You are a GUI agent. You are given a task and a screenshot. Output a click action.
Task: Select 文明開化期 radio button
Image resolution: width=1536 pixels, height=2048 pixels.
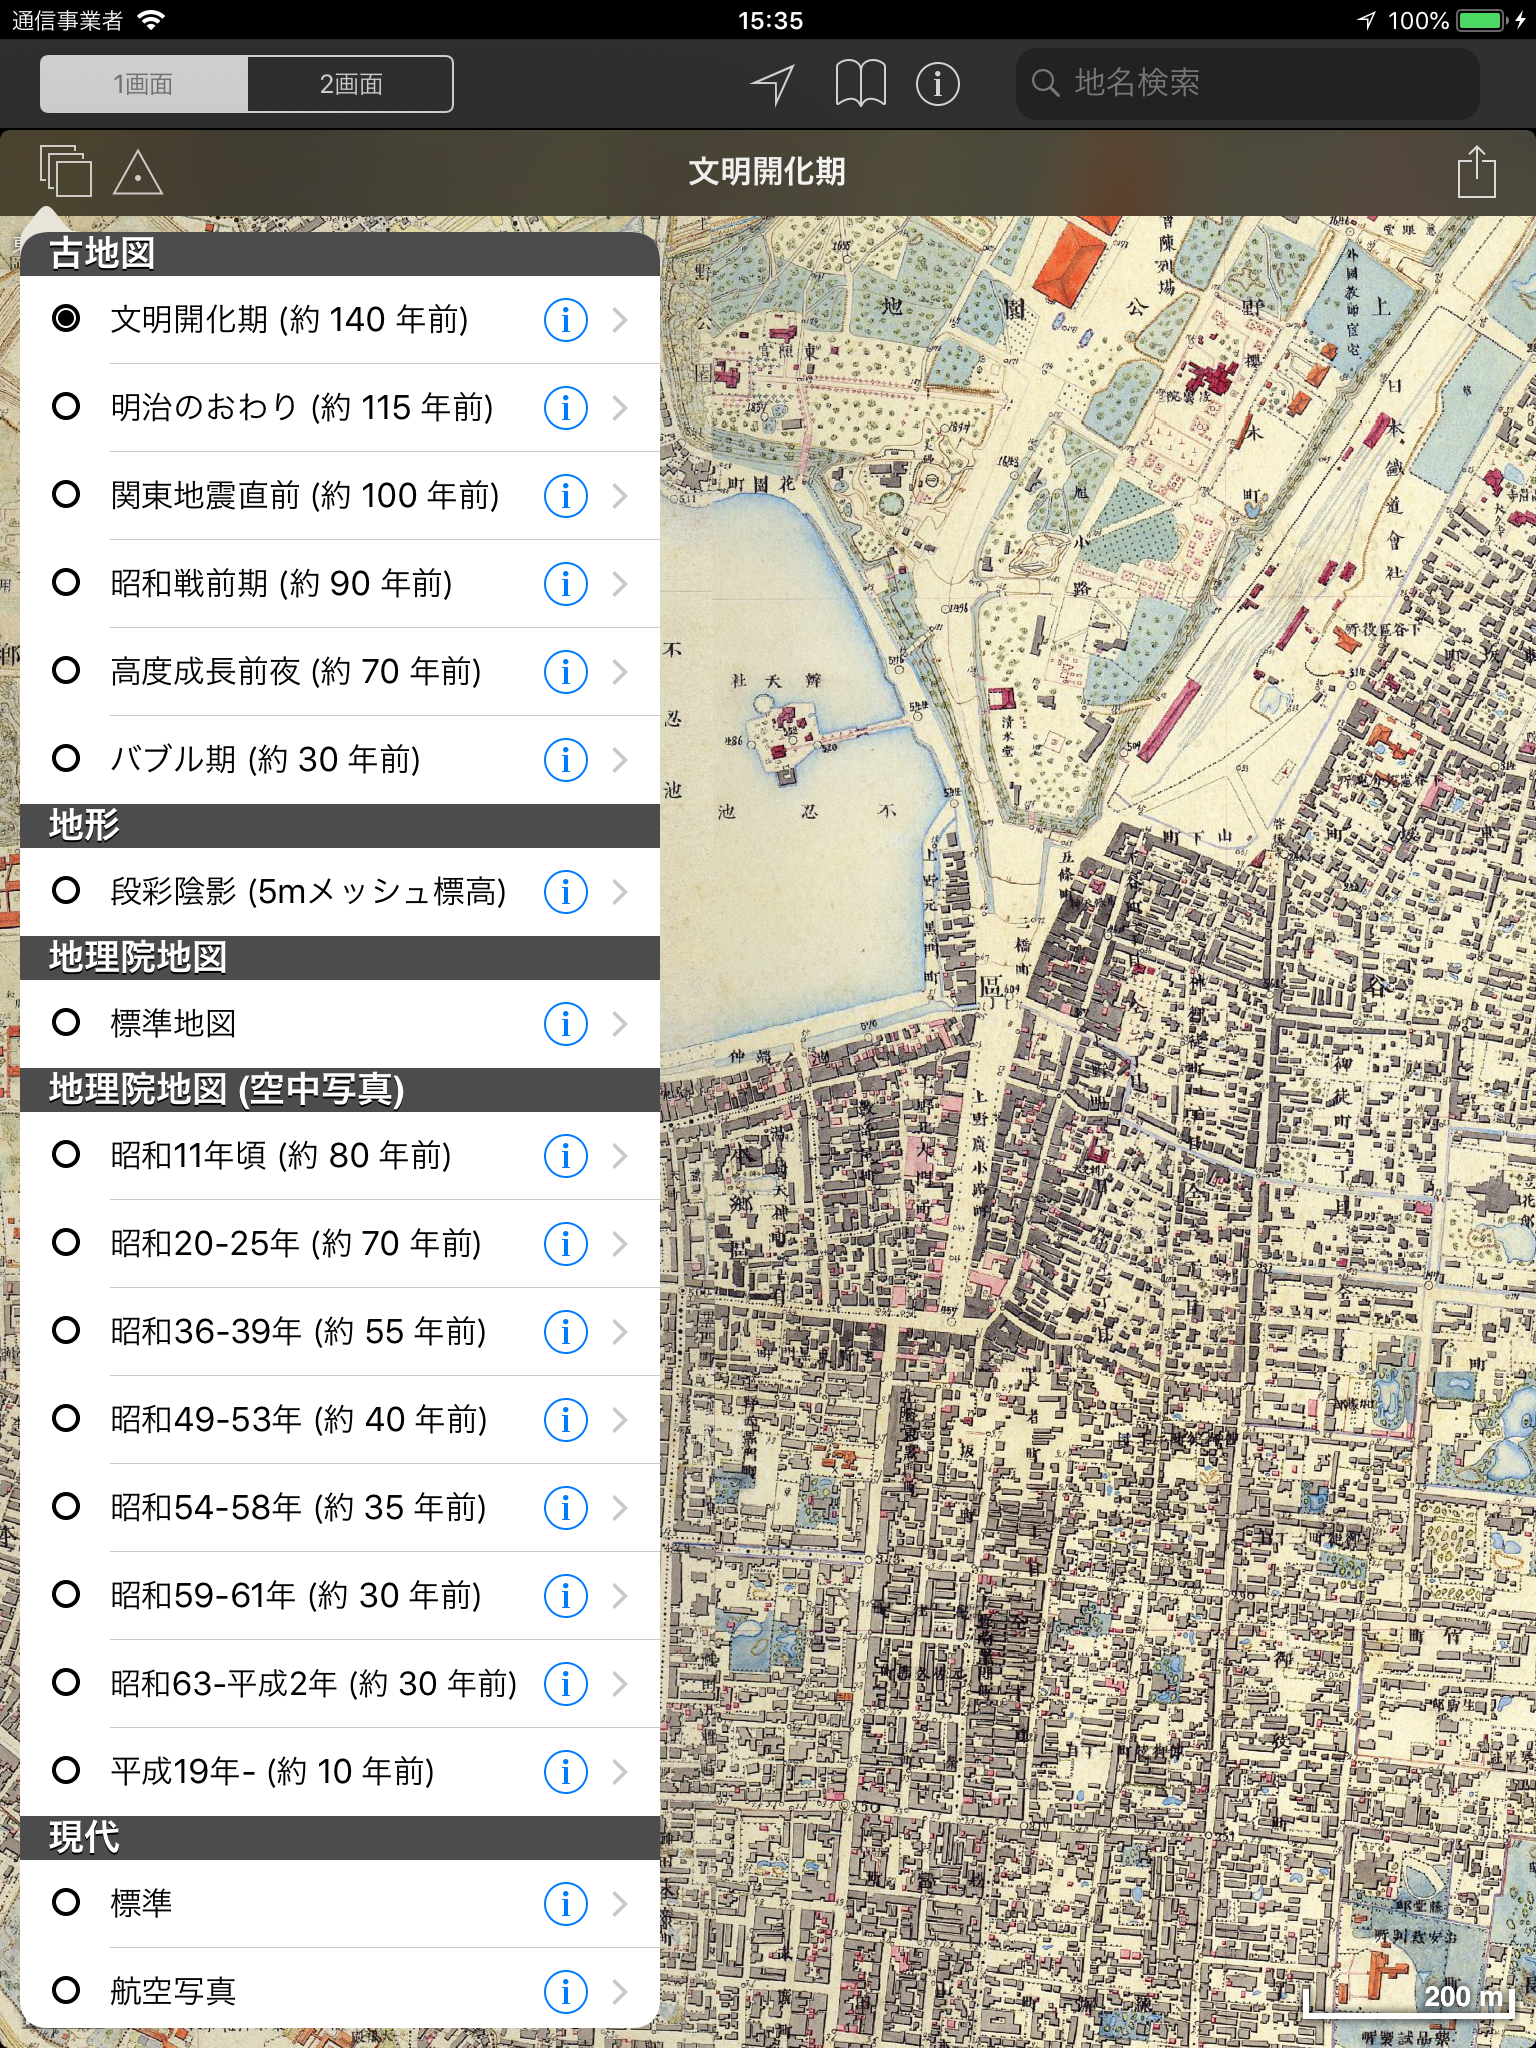(x=66, y=319)
